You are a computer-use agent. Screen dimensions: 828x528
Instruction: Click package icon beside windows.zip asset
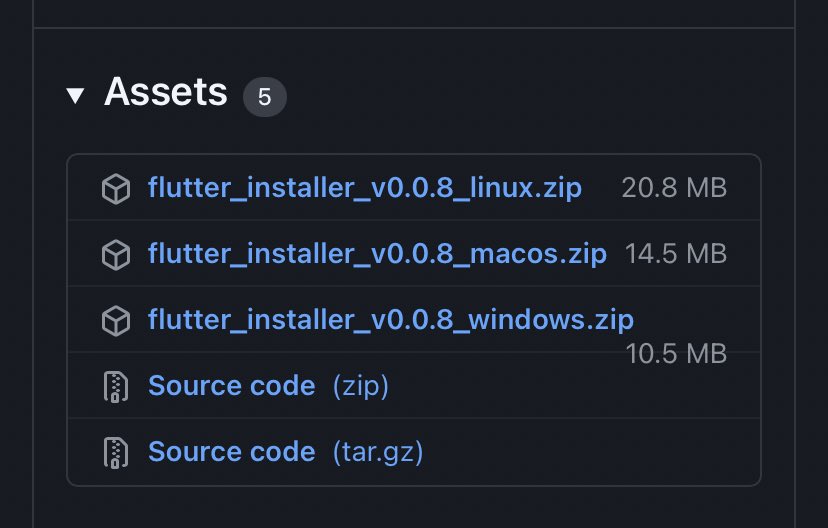tap(116, 320)
